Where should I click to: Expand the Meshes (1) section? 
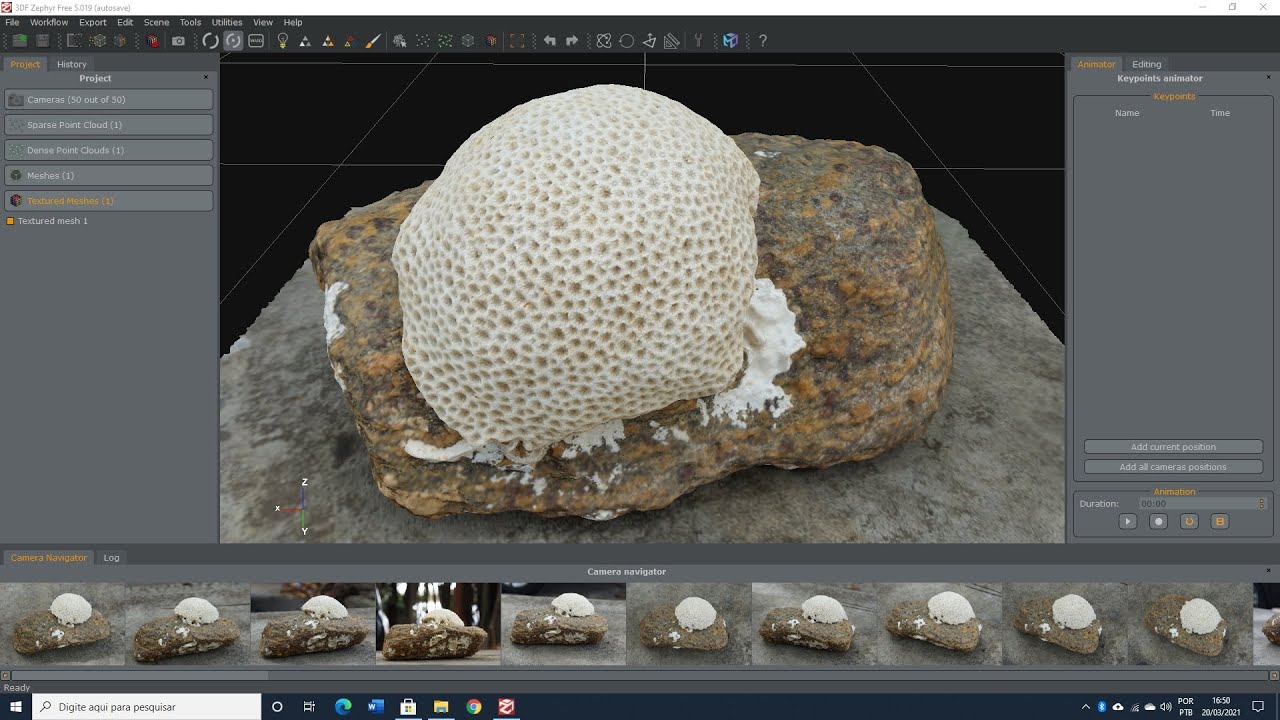109,176
